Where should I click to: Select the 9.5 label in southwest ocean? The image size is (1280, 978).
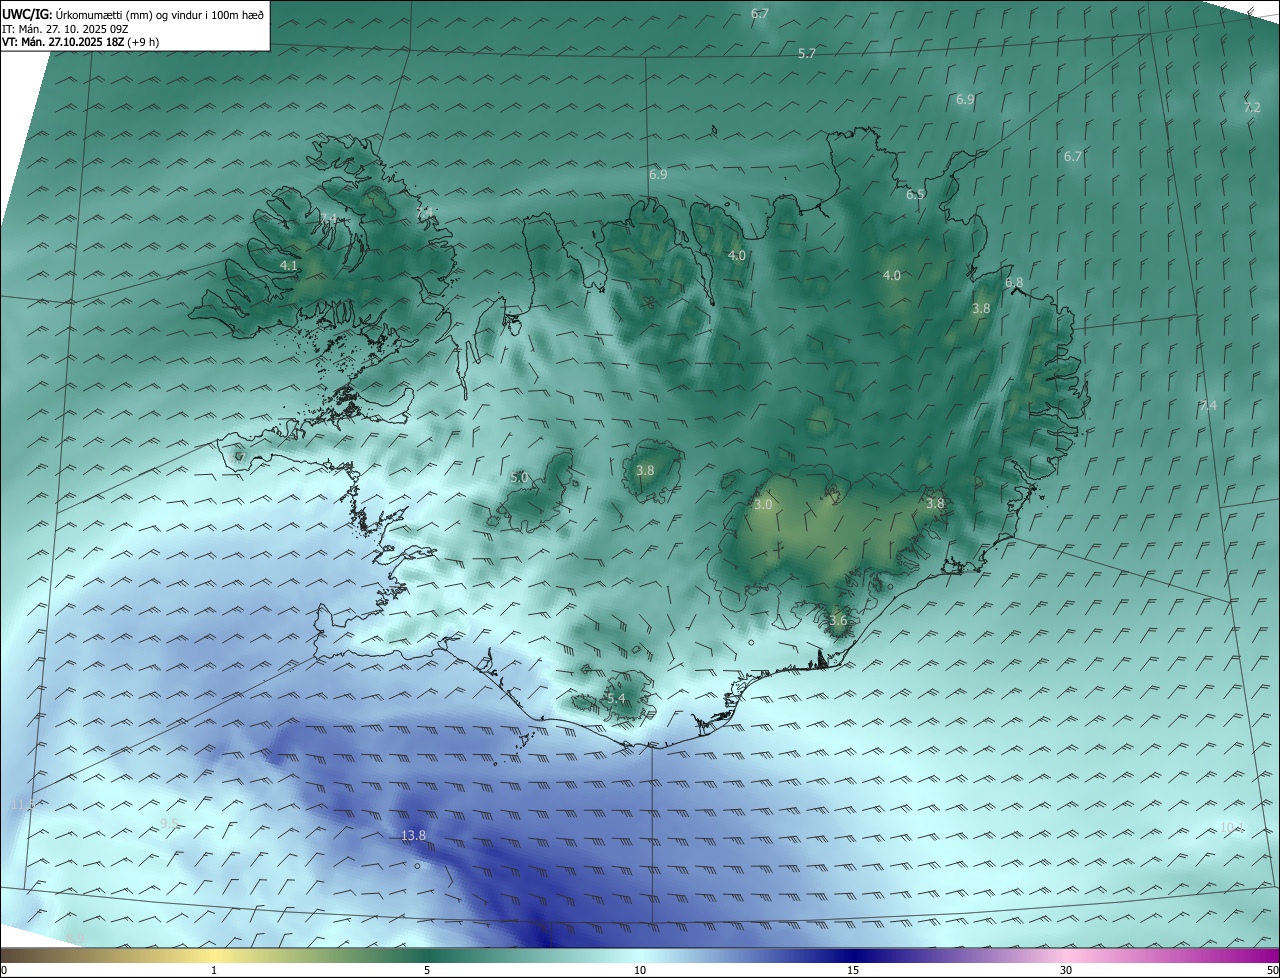[x=169, y=823]
